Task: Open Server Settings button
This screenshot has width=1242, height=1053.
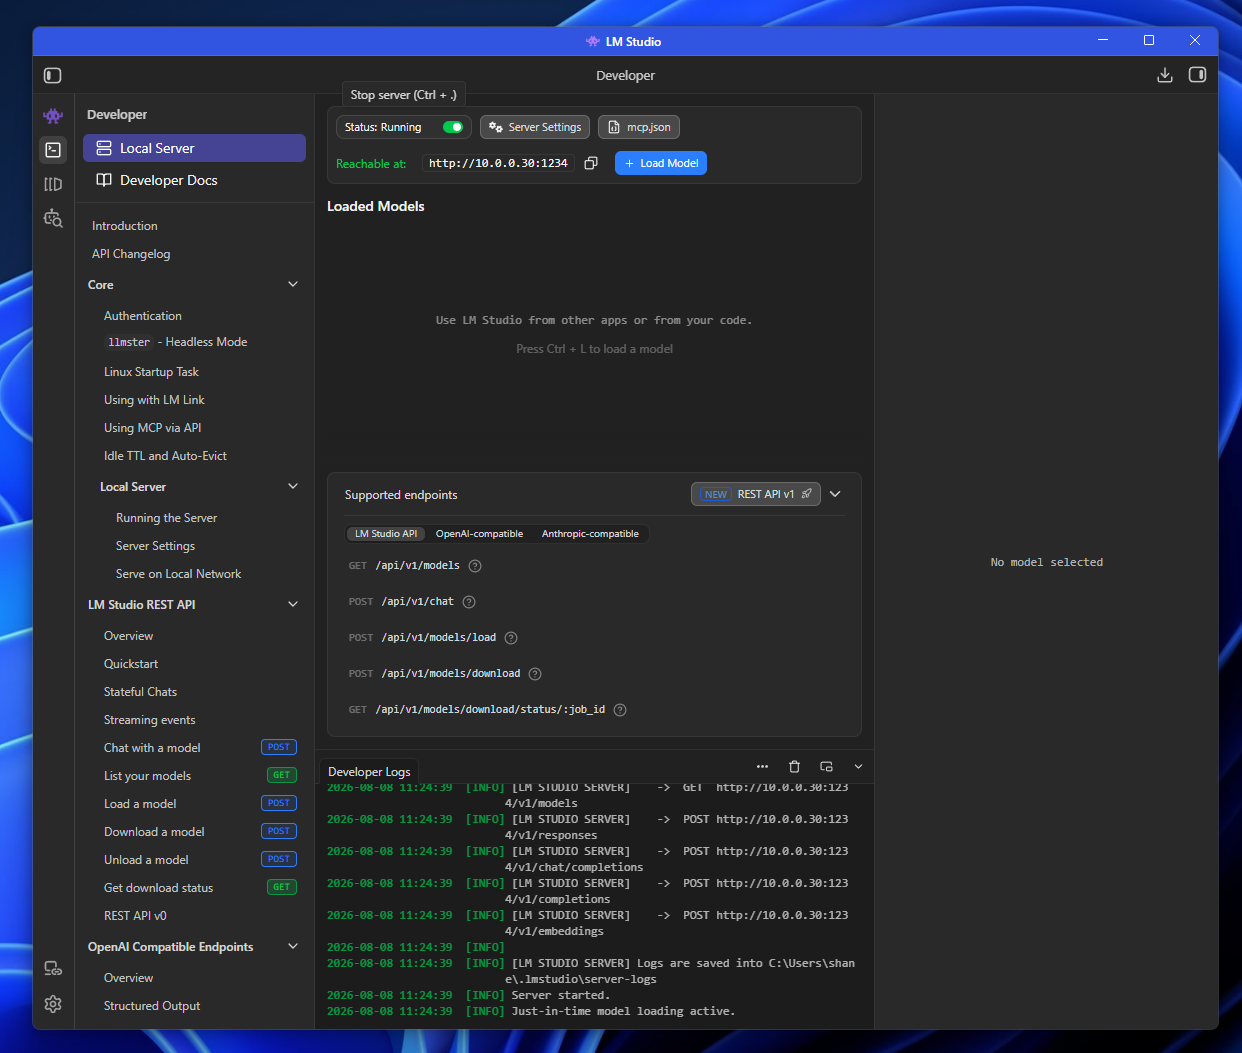Action: tap(535, 127)
